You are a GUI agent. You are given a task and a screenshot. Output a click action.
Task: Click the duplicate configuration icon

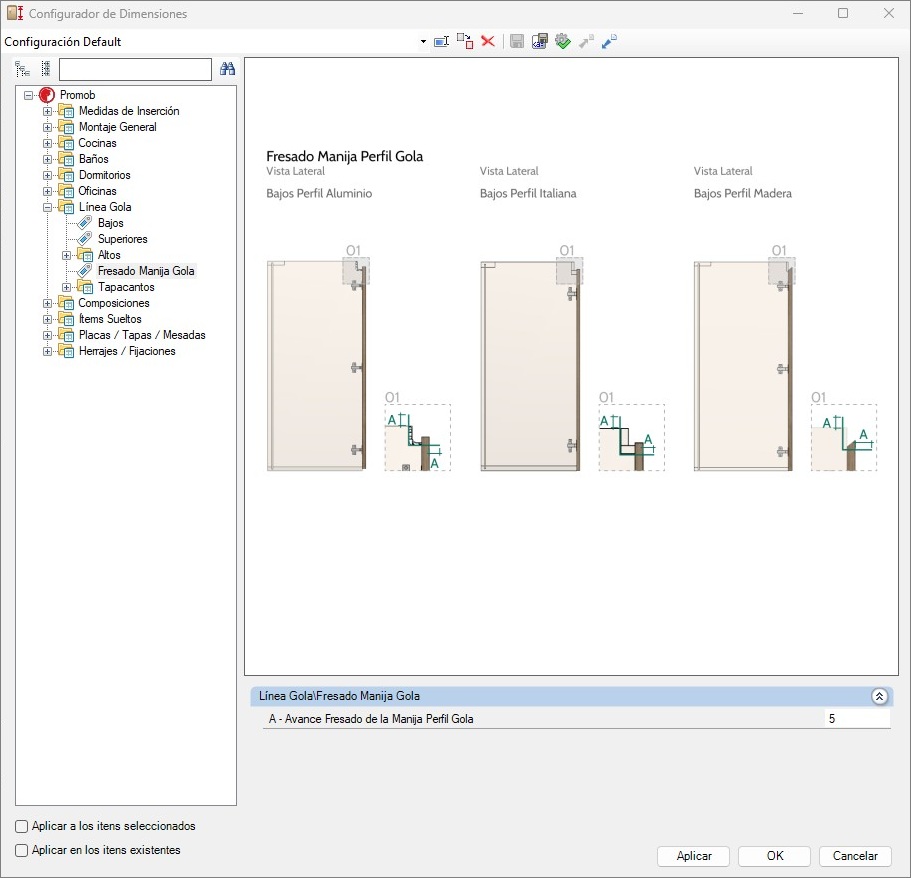pyautogui.click(x=465, y=41)
